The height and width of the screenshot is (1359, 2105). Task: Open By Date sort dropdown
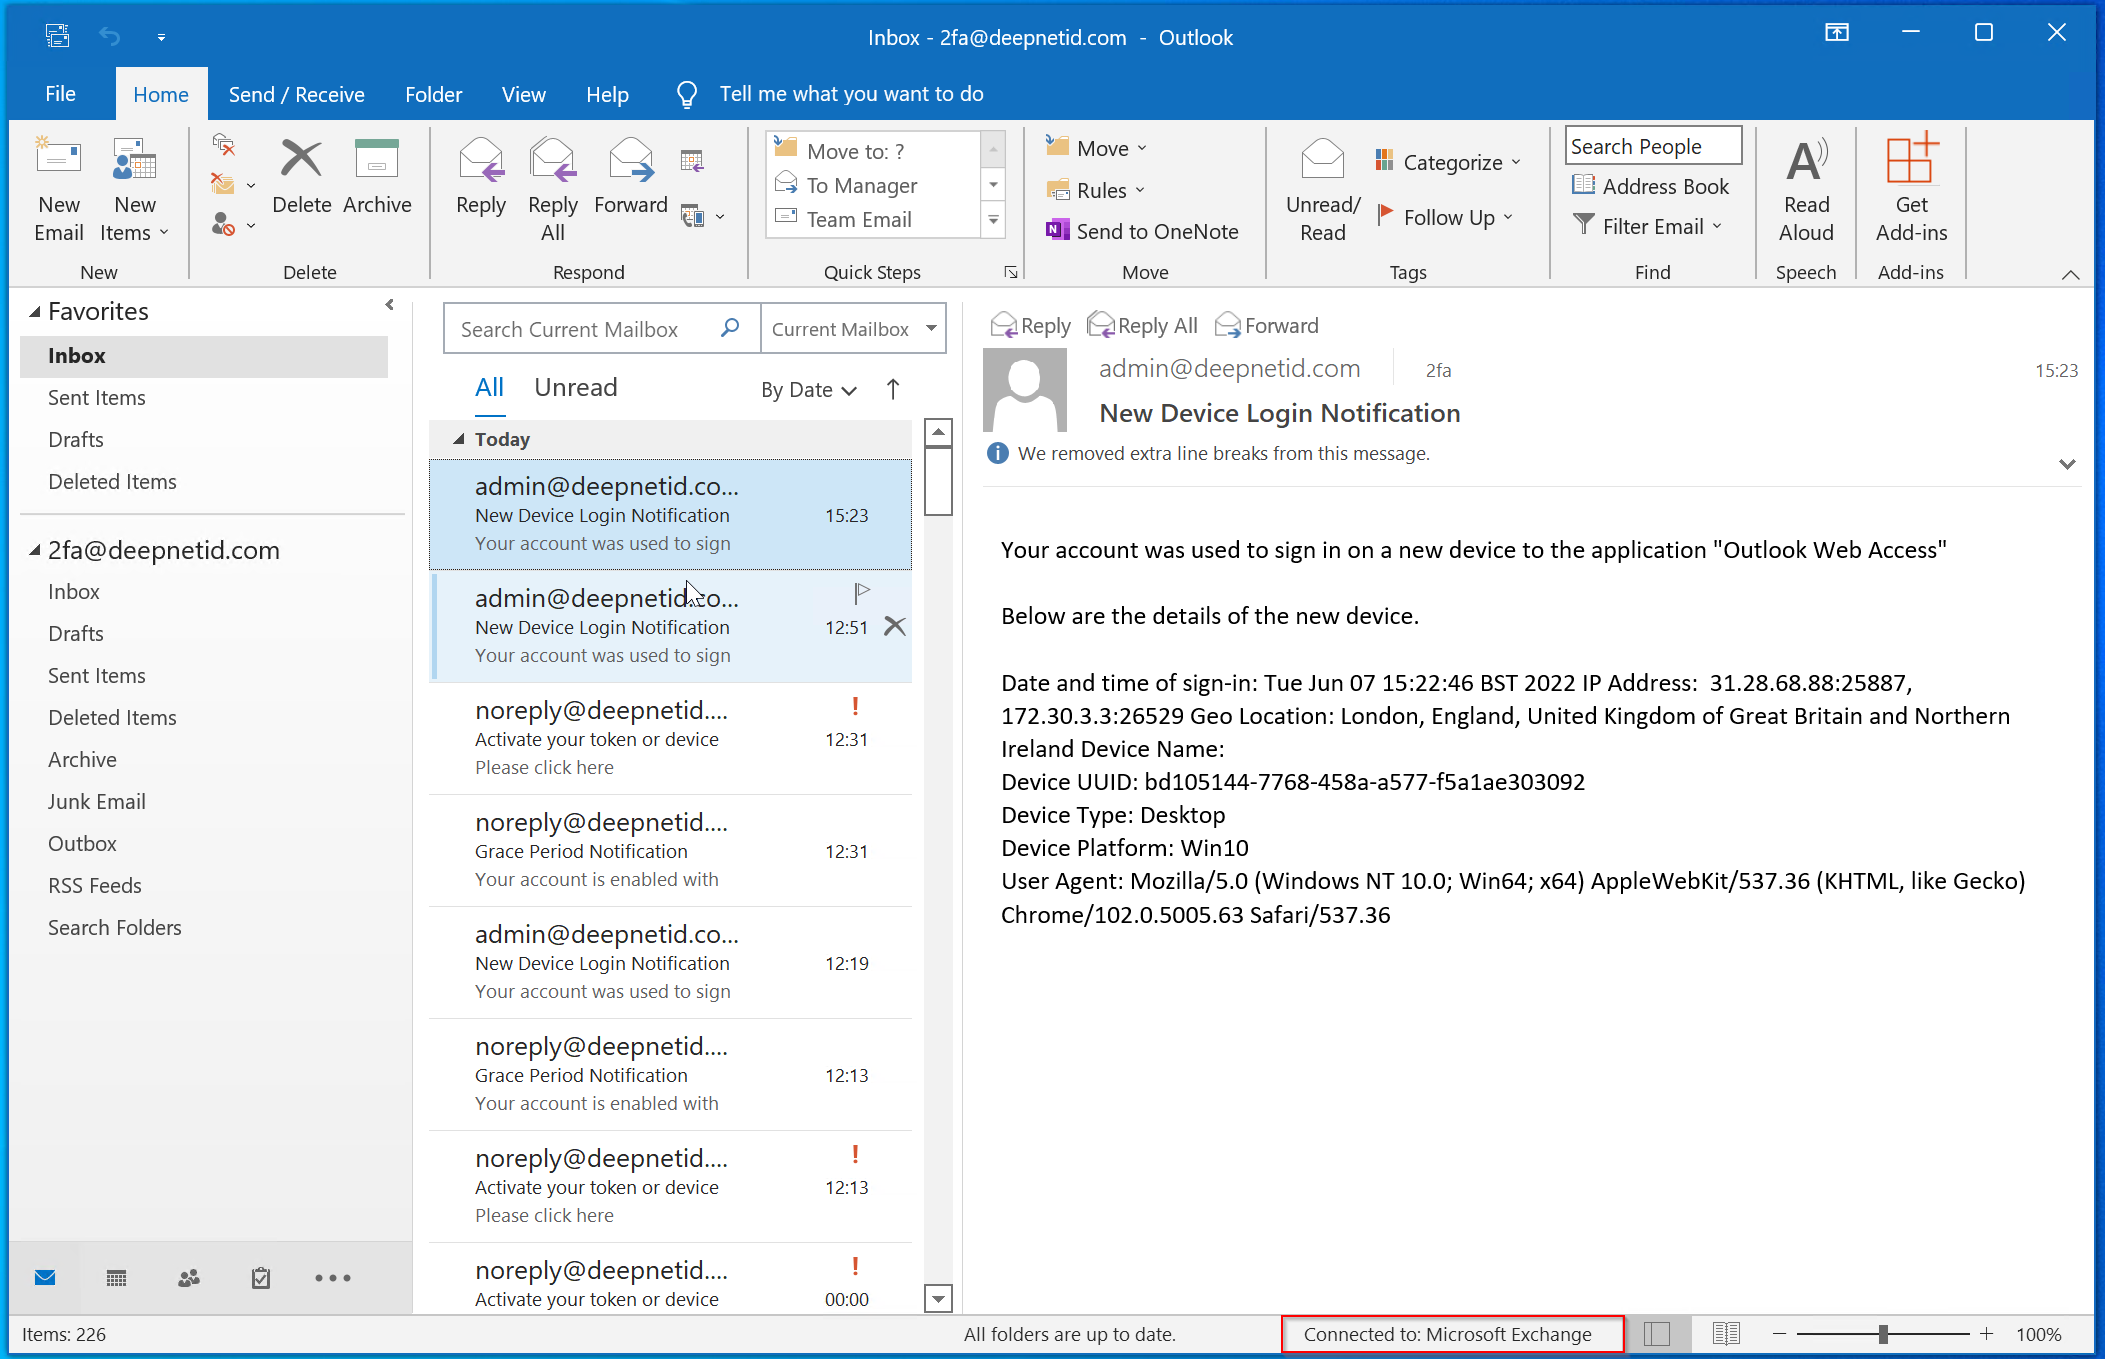[x=808, y=390]
